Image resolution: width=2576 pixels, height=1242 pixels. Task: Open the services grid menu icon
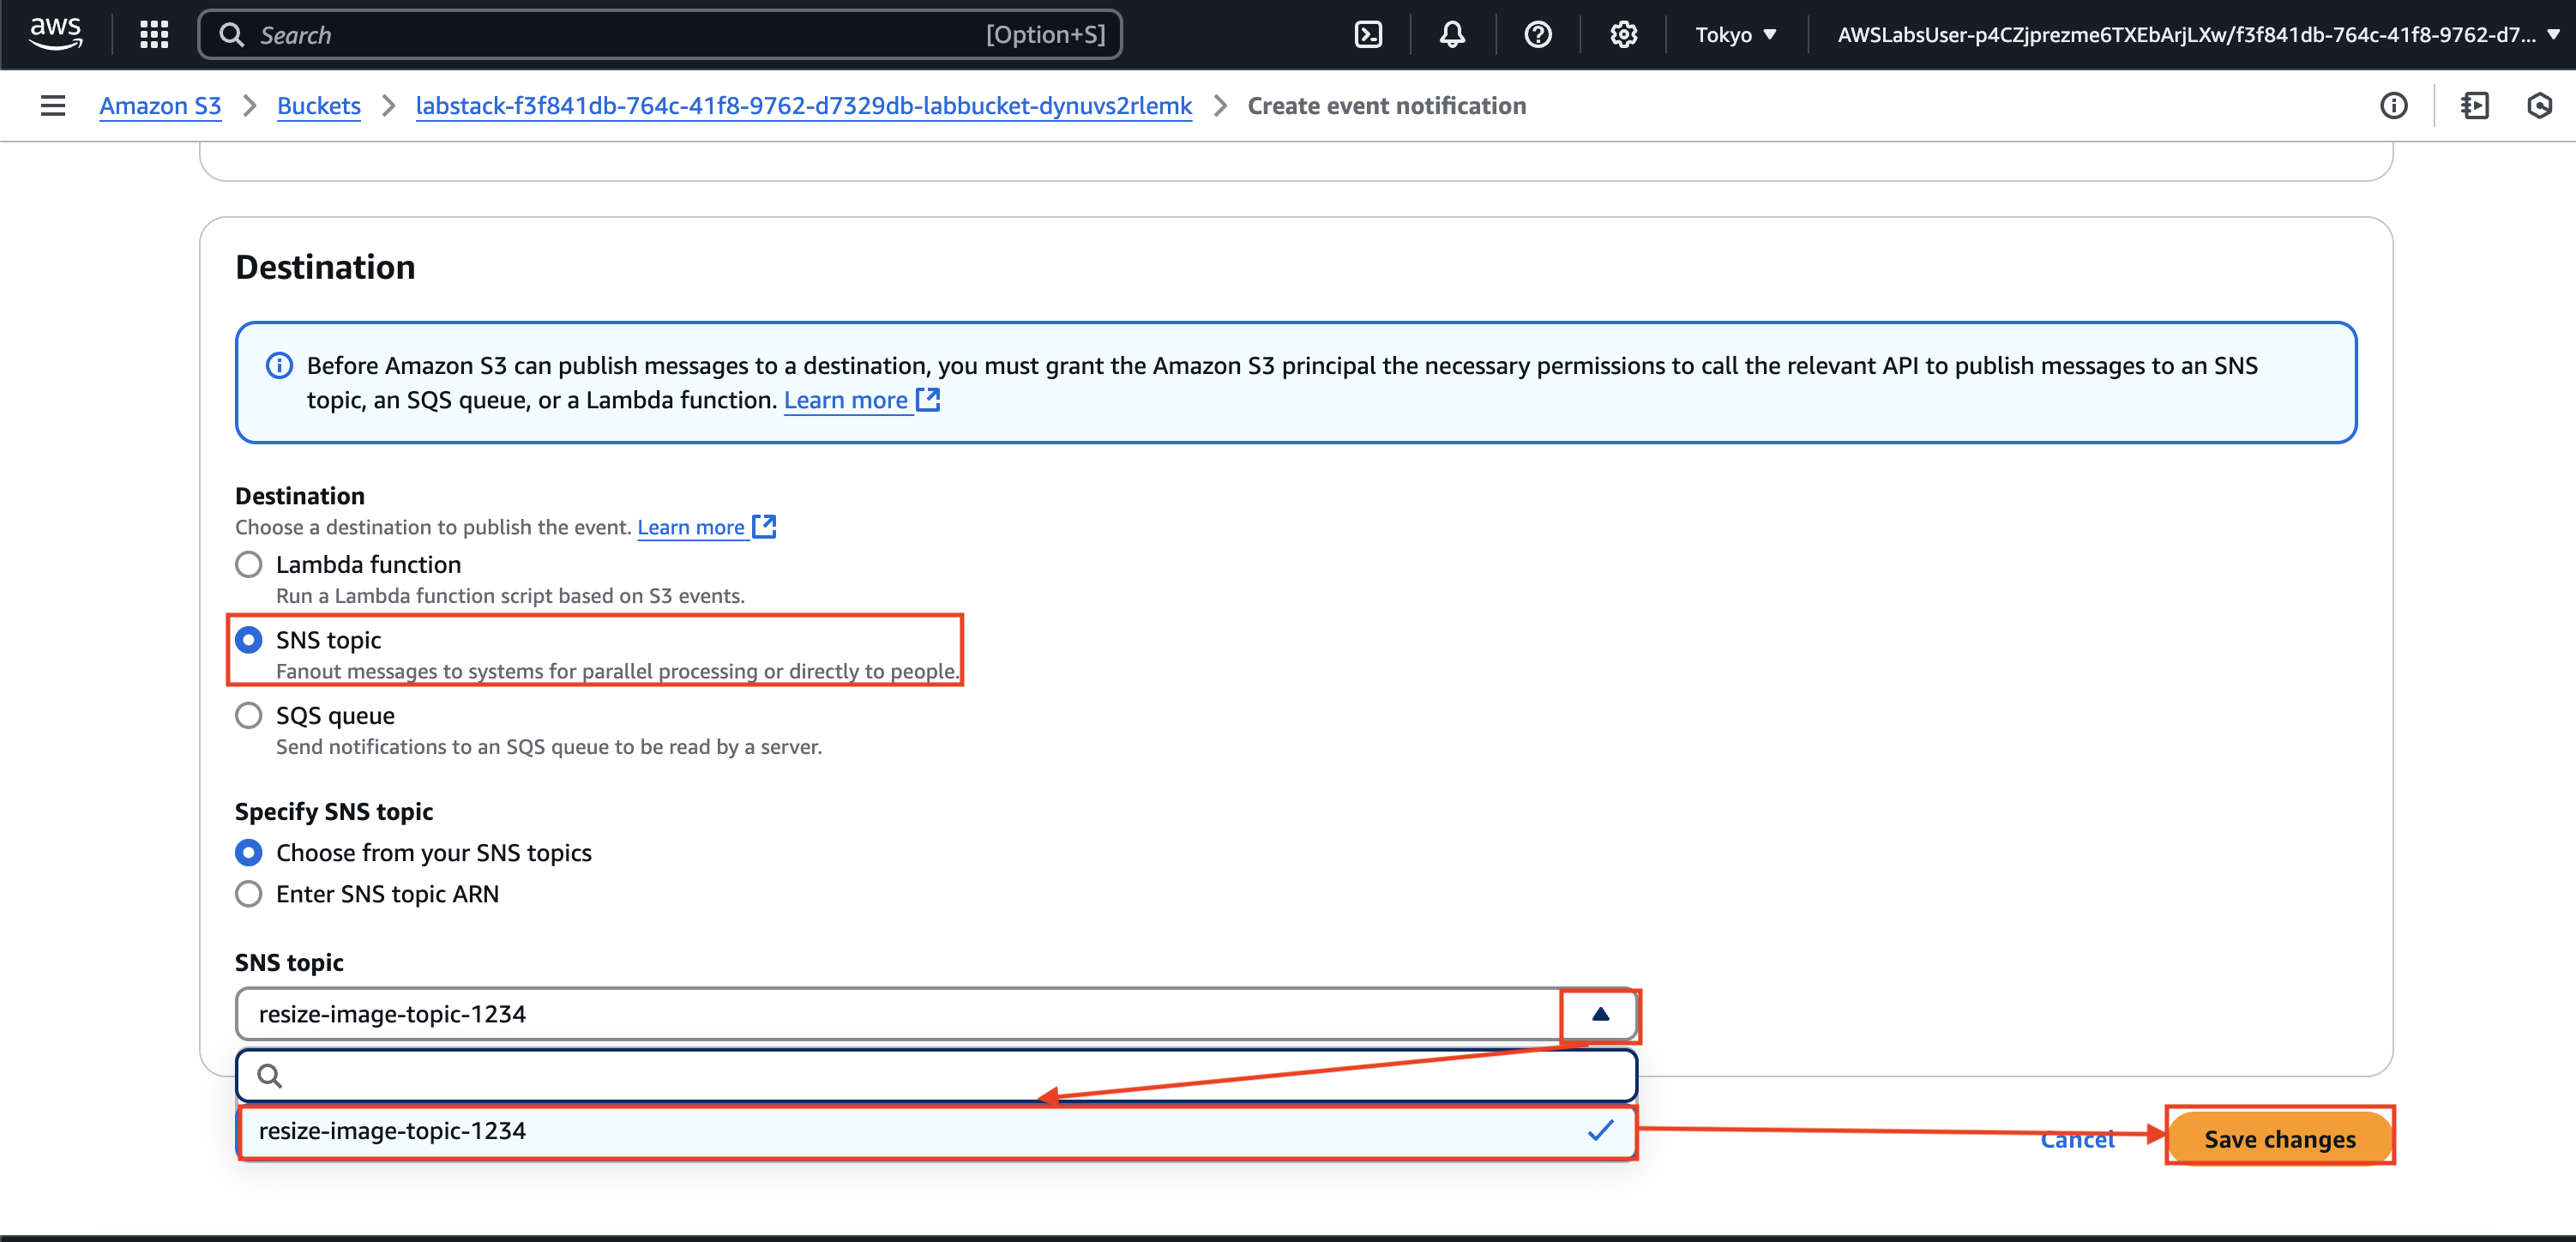point(154,35)
